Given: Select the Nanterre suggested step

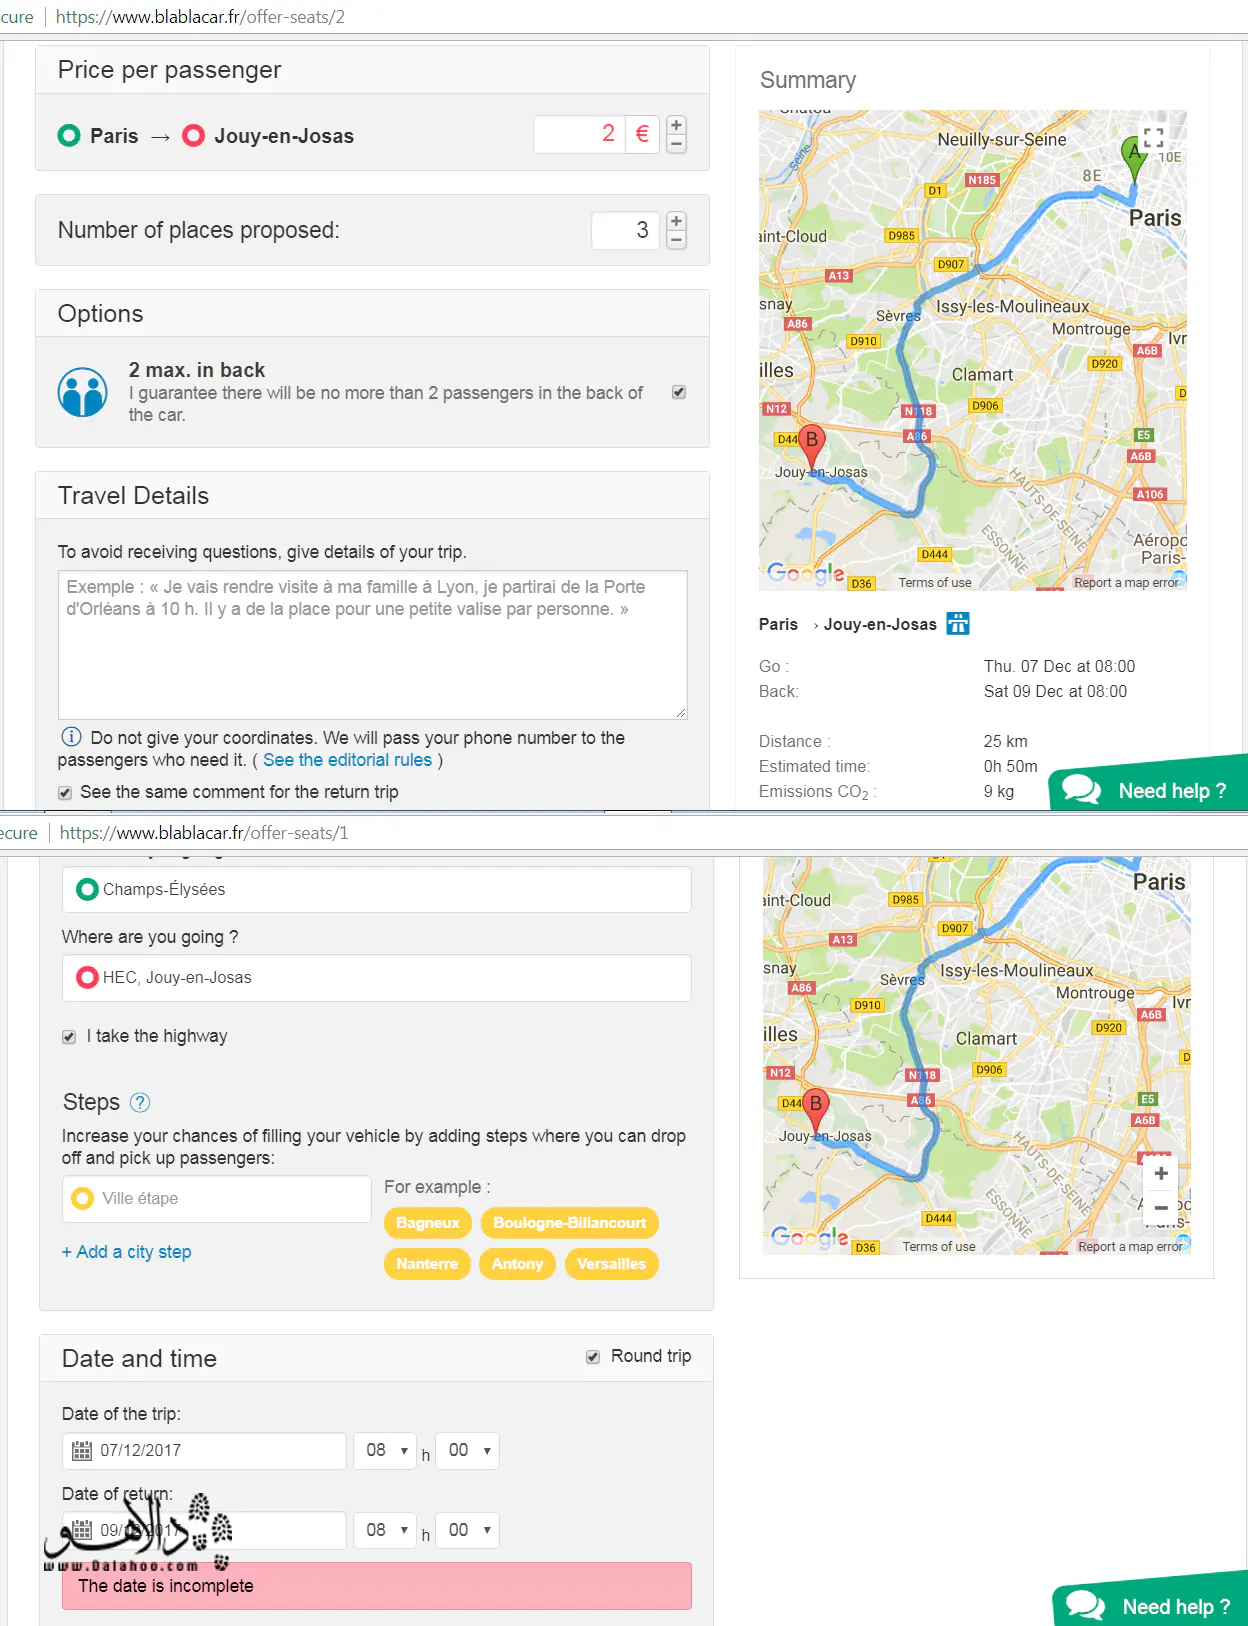Looking at the screenshot, I should click(x=427, y=1264).
